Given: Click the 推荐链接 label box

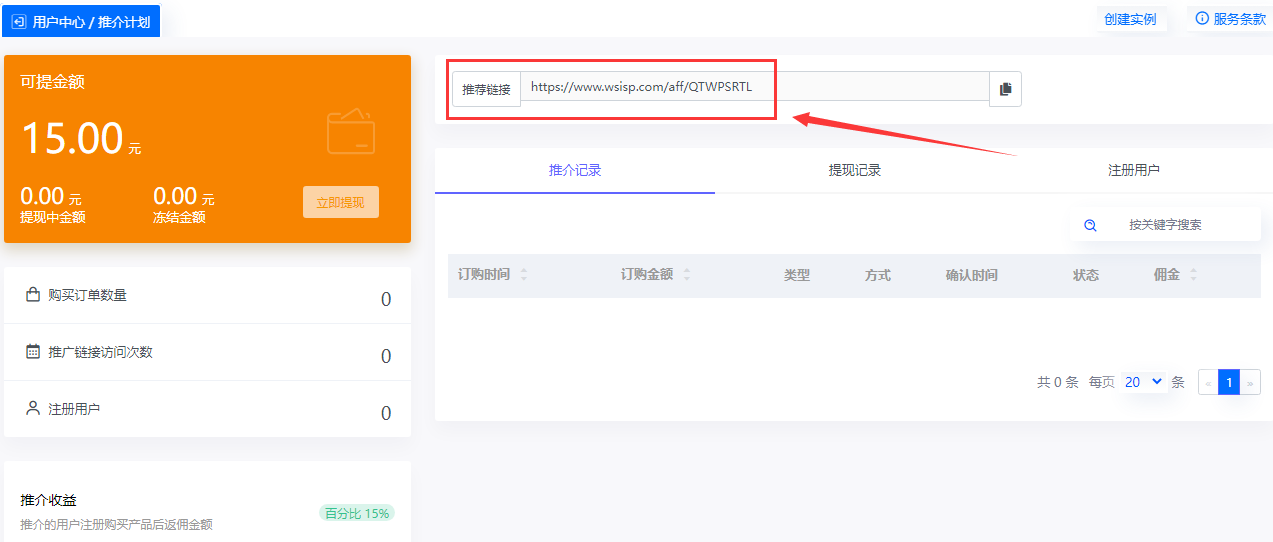Looking at the screenshot, I should 486,89.
